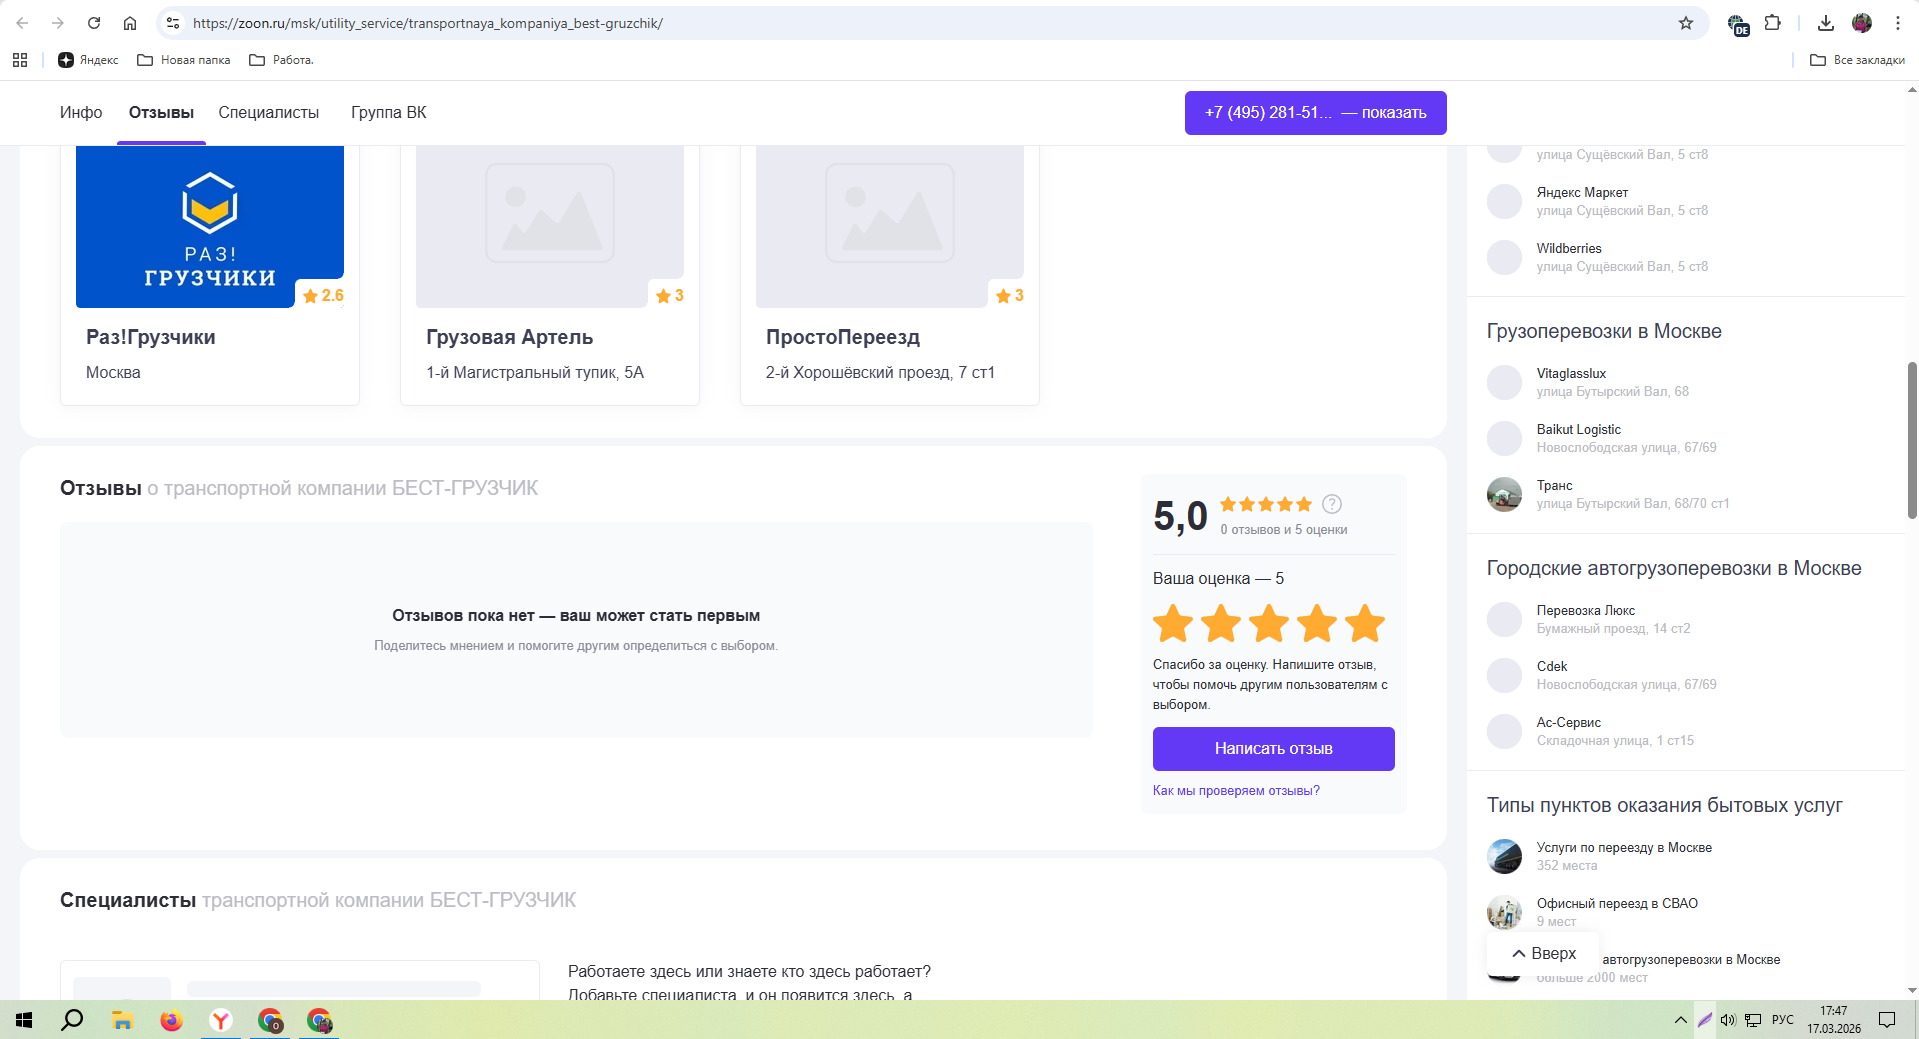Click the browser back arrow
The height and width of the screenshot is (1039, 1919).
pos(22,23)
